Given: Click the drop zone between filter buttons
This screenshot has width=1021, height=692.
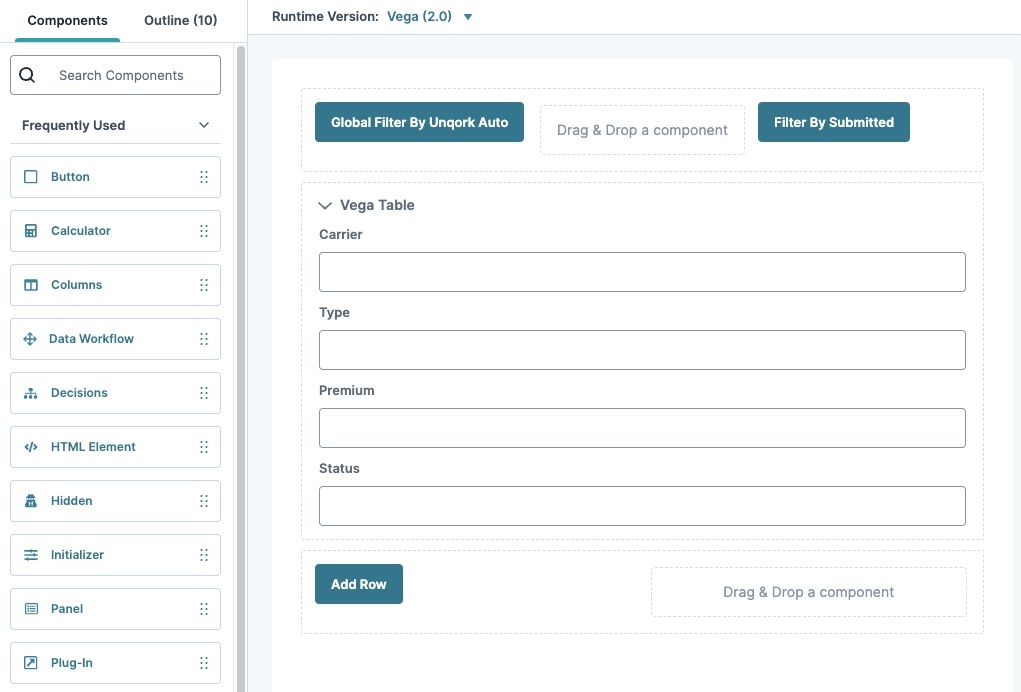Looking at the screenshot, I should 642,130.
